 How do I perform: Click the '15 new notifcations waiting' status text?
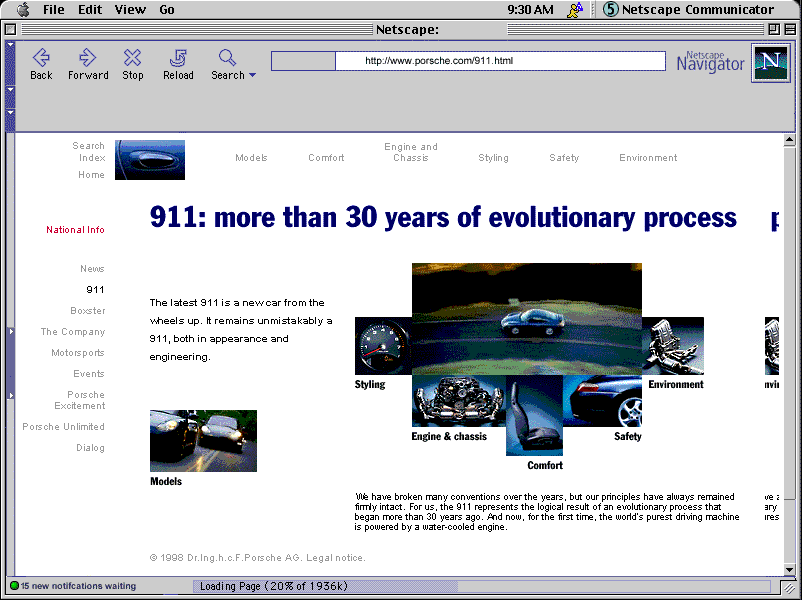point(78,586)
